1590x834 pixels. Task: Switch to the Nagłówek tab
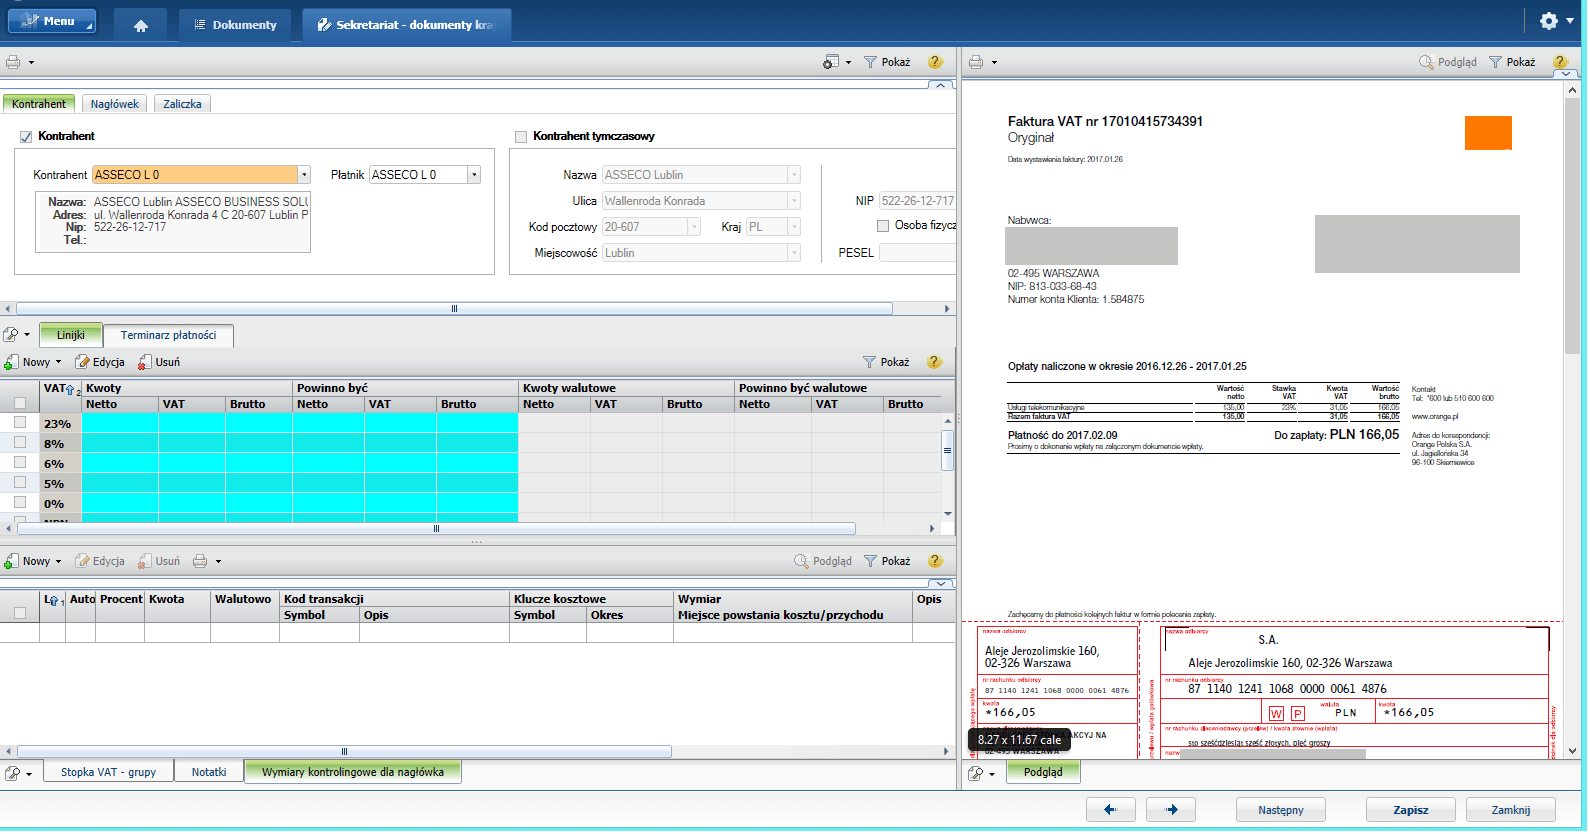point(115,104)
